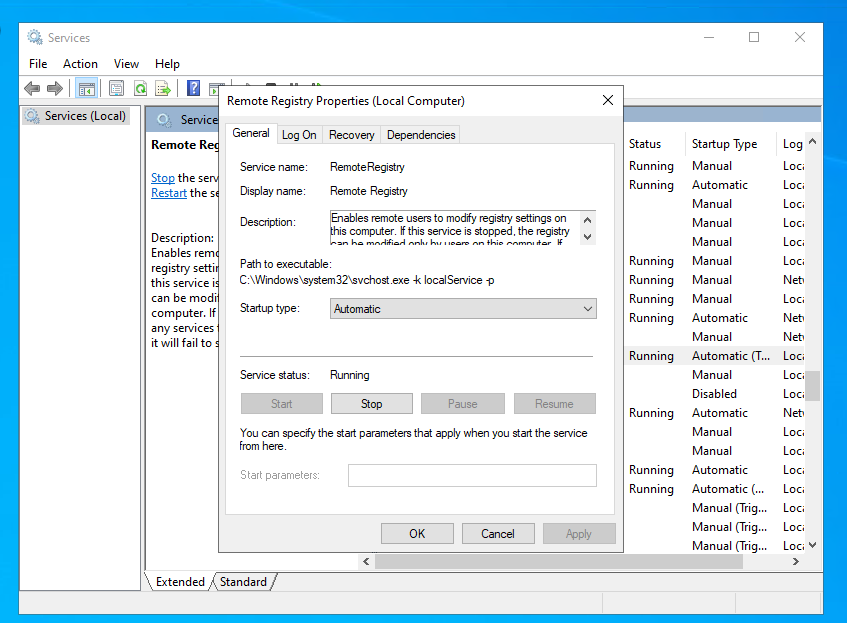
Task: Open the File menu
Action: tap(38, 64)
